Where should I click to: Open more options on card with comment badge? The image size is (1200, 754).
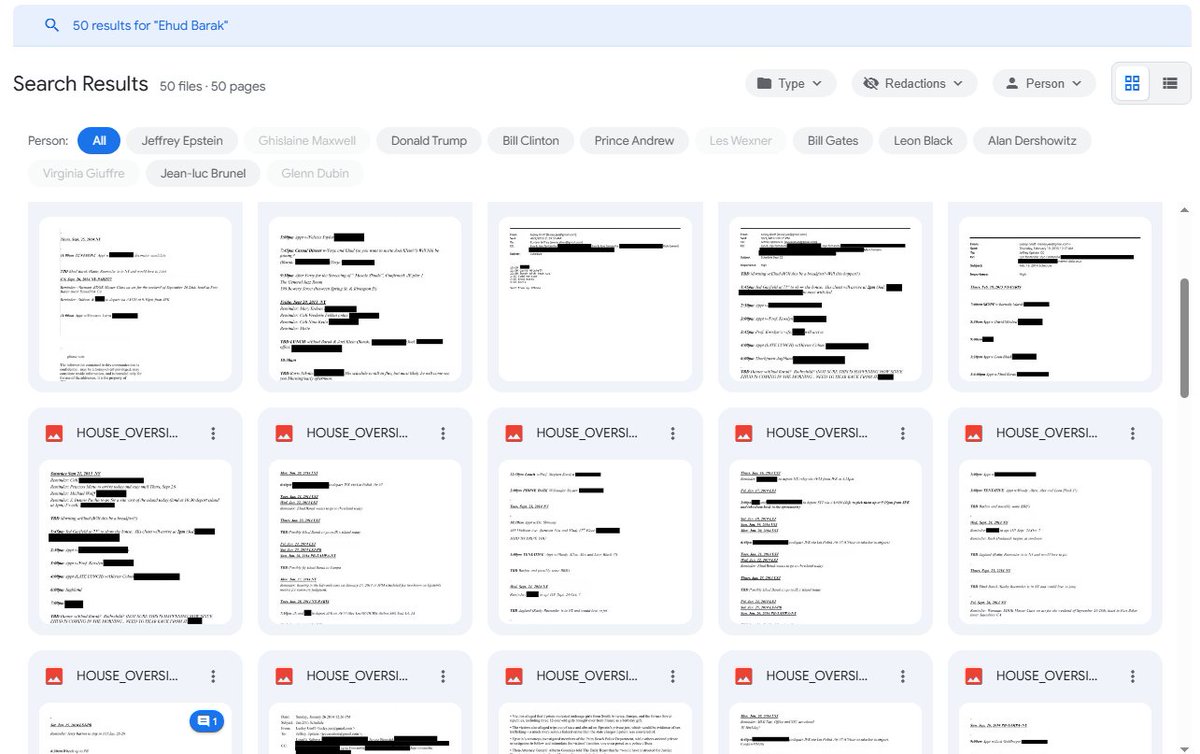pos(213,676)
